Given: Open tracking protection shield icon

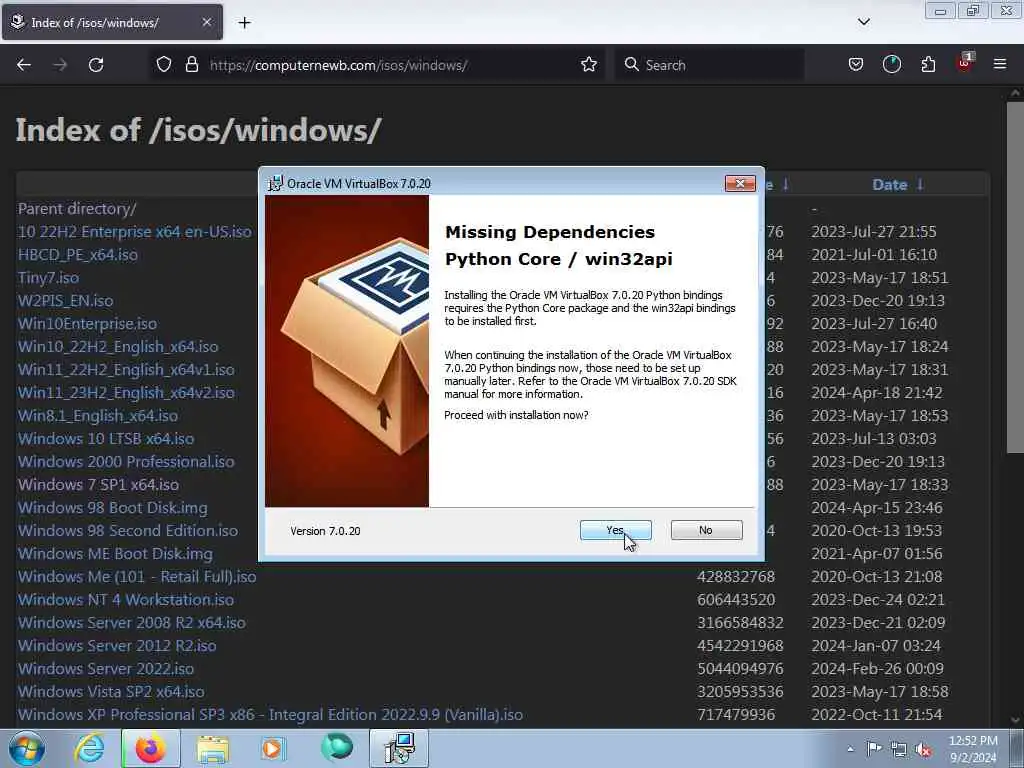Looking at the screenshot, I should [x=164, y=65].
